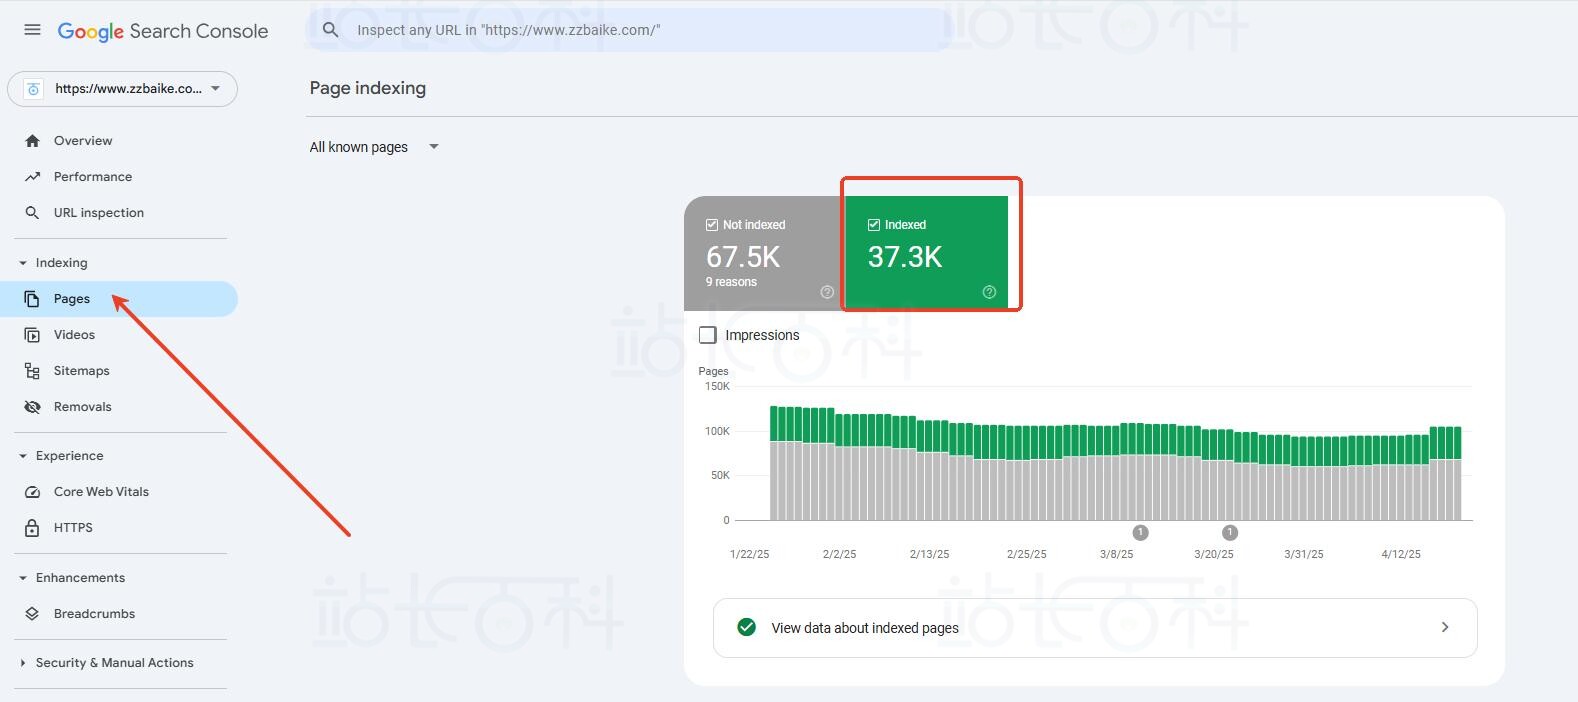1578x702 pixels.
Task: Open the property selector dropdown
Action: pyautogui.click(x=122, y=89)
